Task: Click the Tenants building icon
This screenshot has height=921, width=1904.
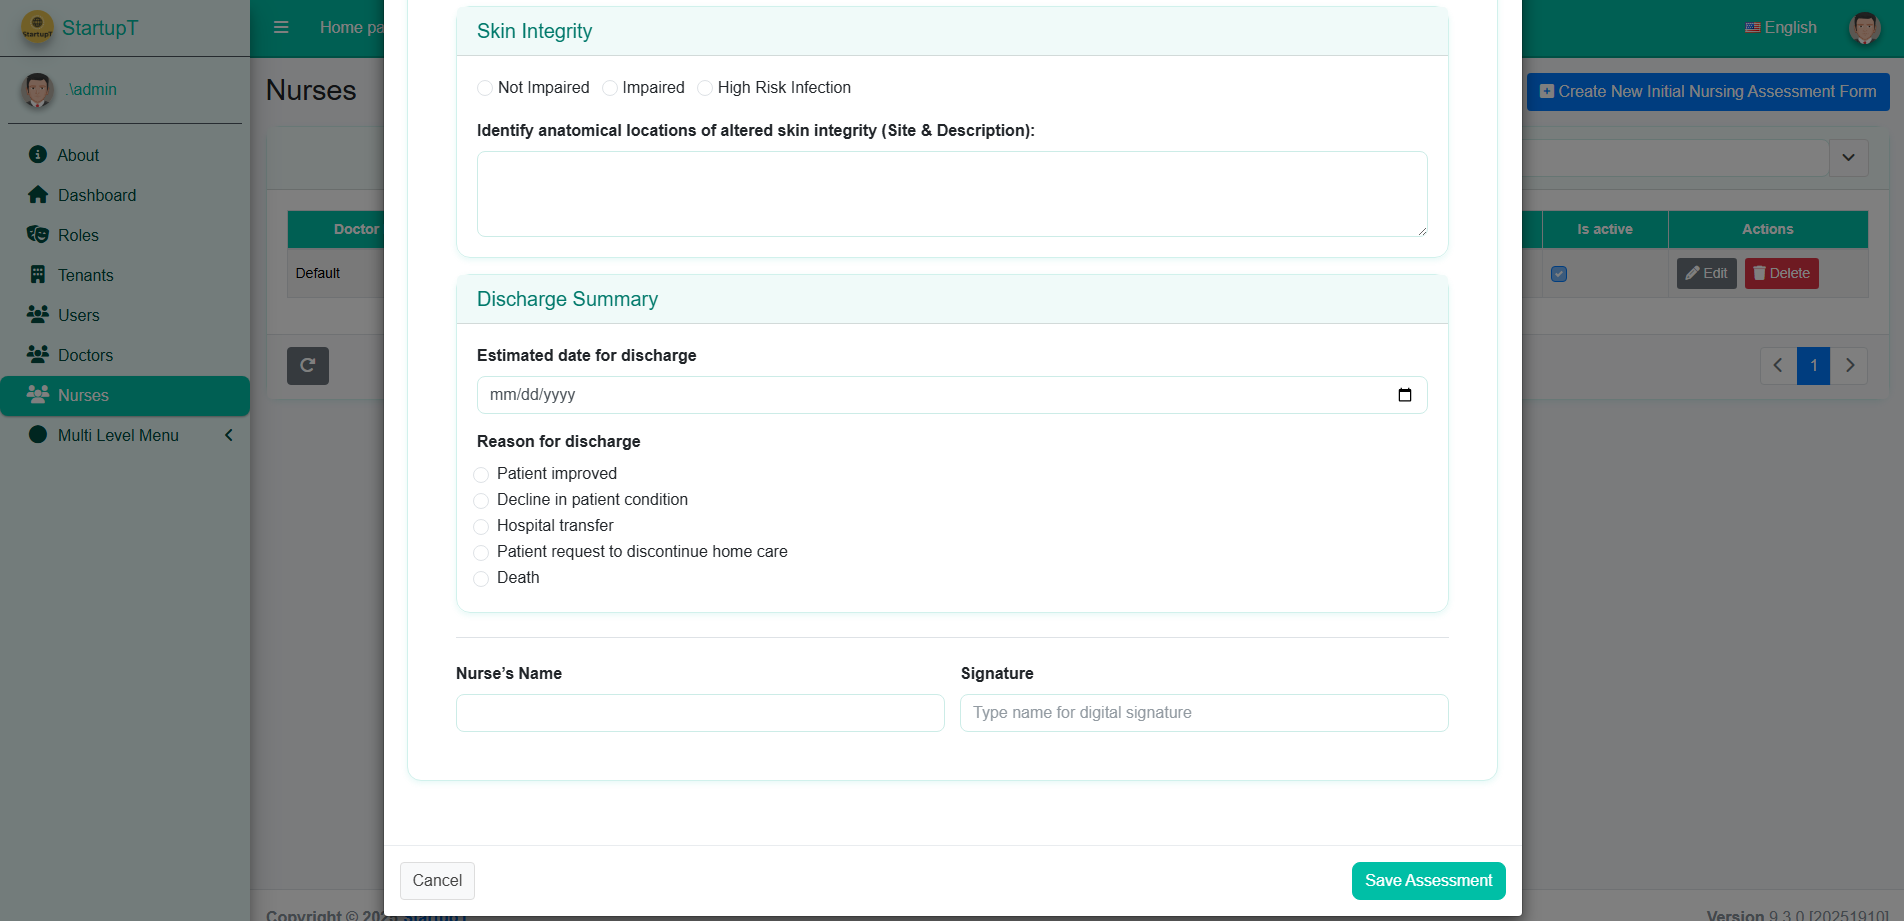Action: (38, 275)
